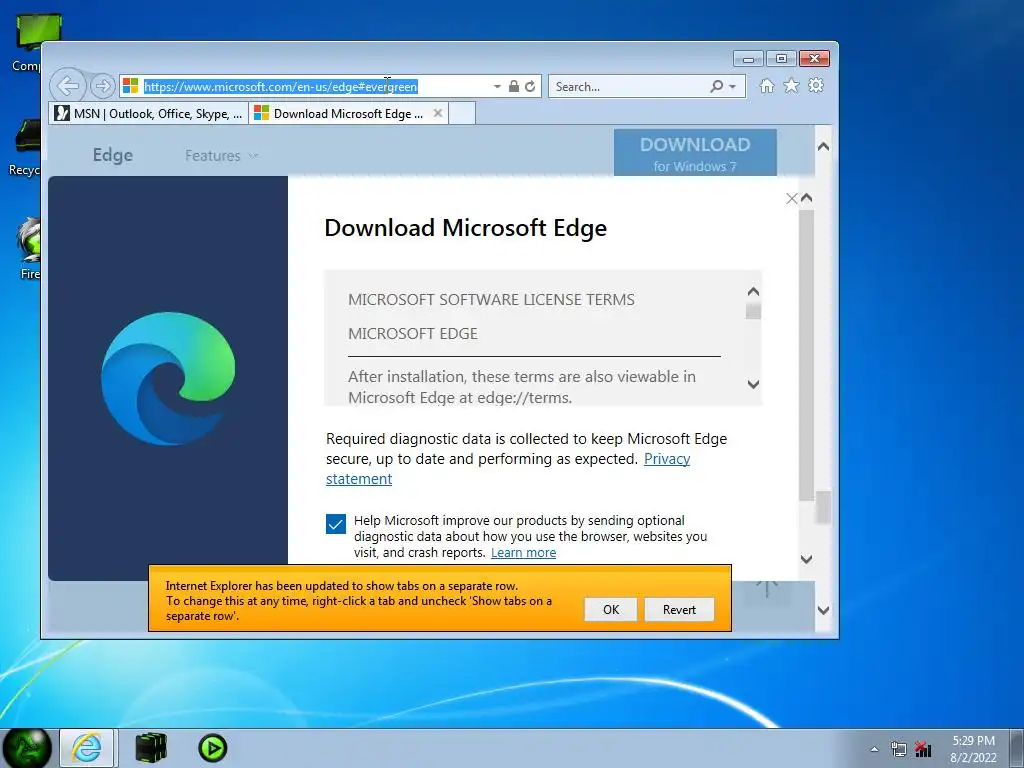
Task: Open the search provider dropdown arrow
Action: coord(733,86)
